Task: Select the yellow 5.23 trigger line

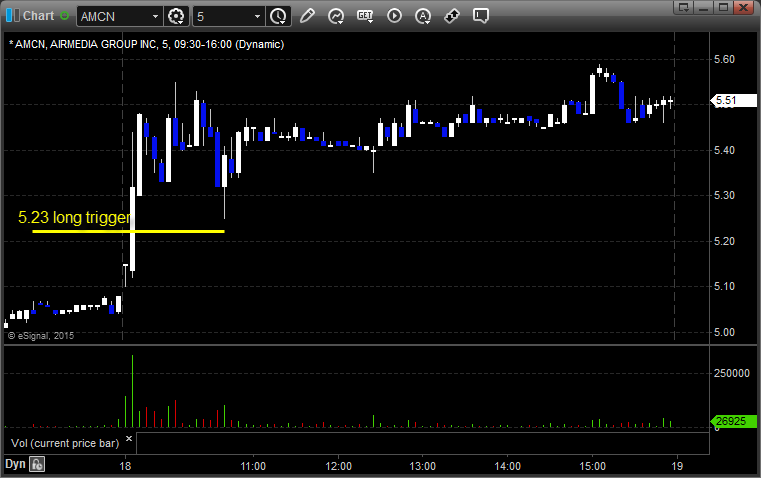Action: [x=128, y=231]
